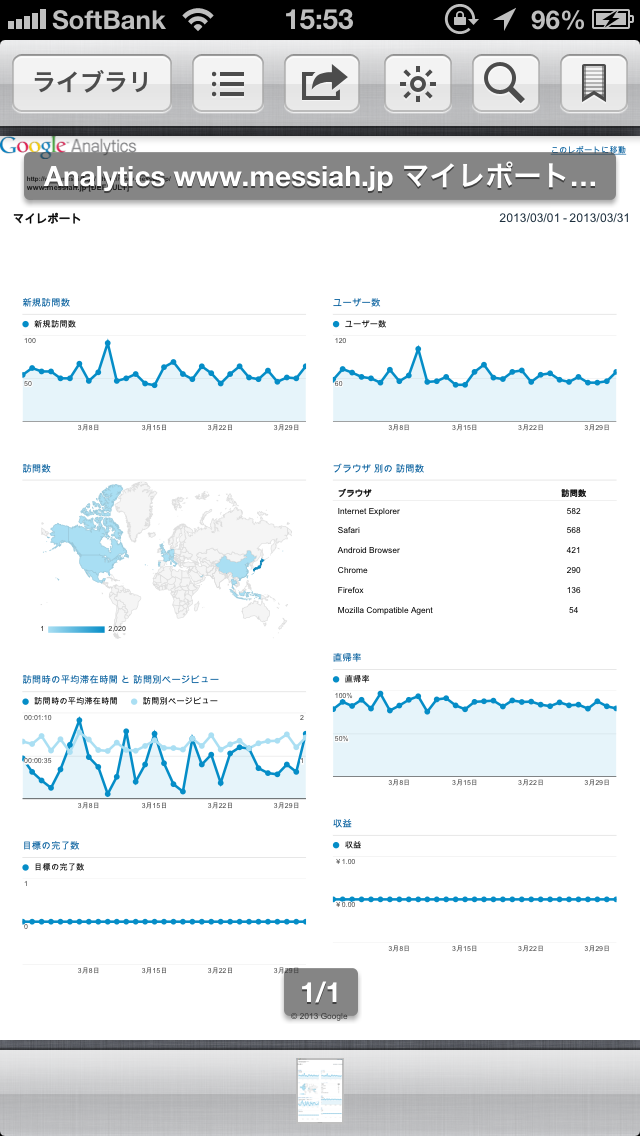Select the Internet Explorer table row

(475, 511)
